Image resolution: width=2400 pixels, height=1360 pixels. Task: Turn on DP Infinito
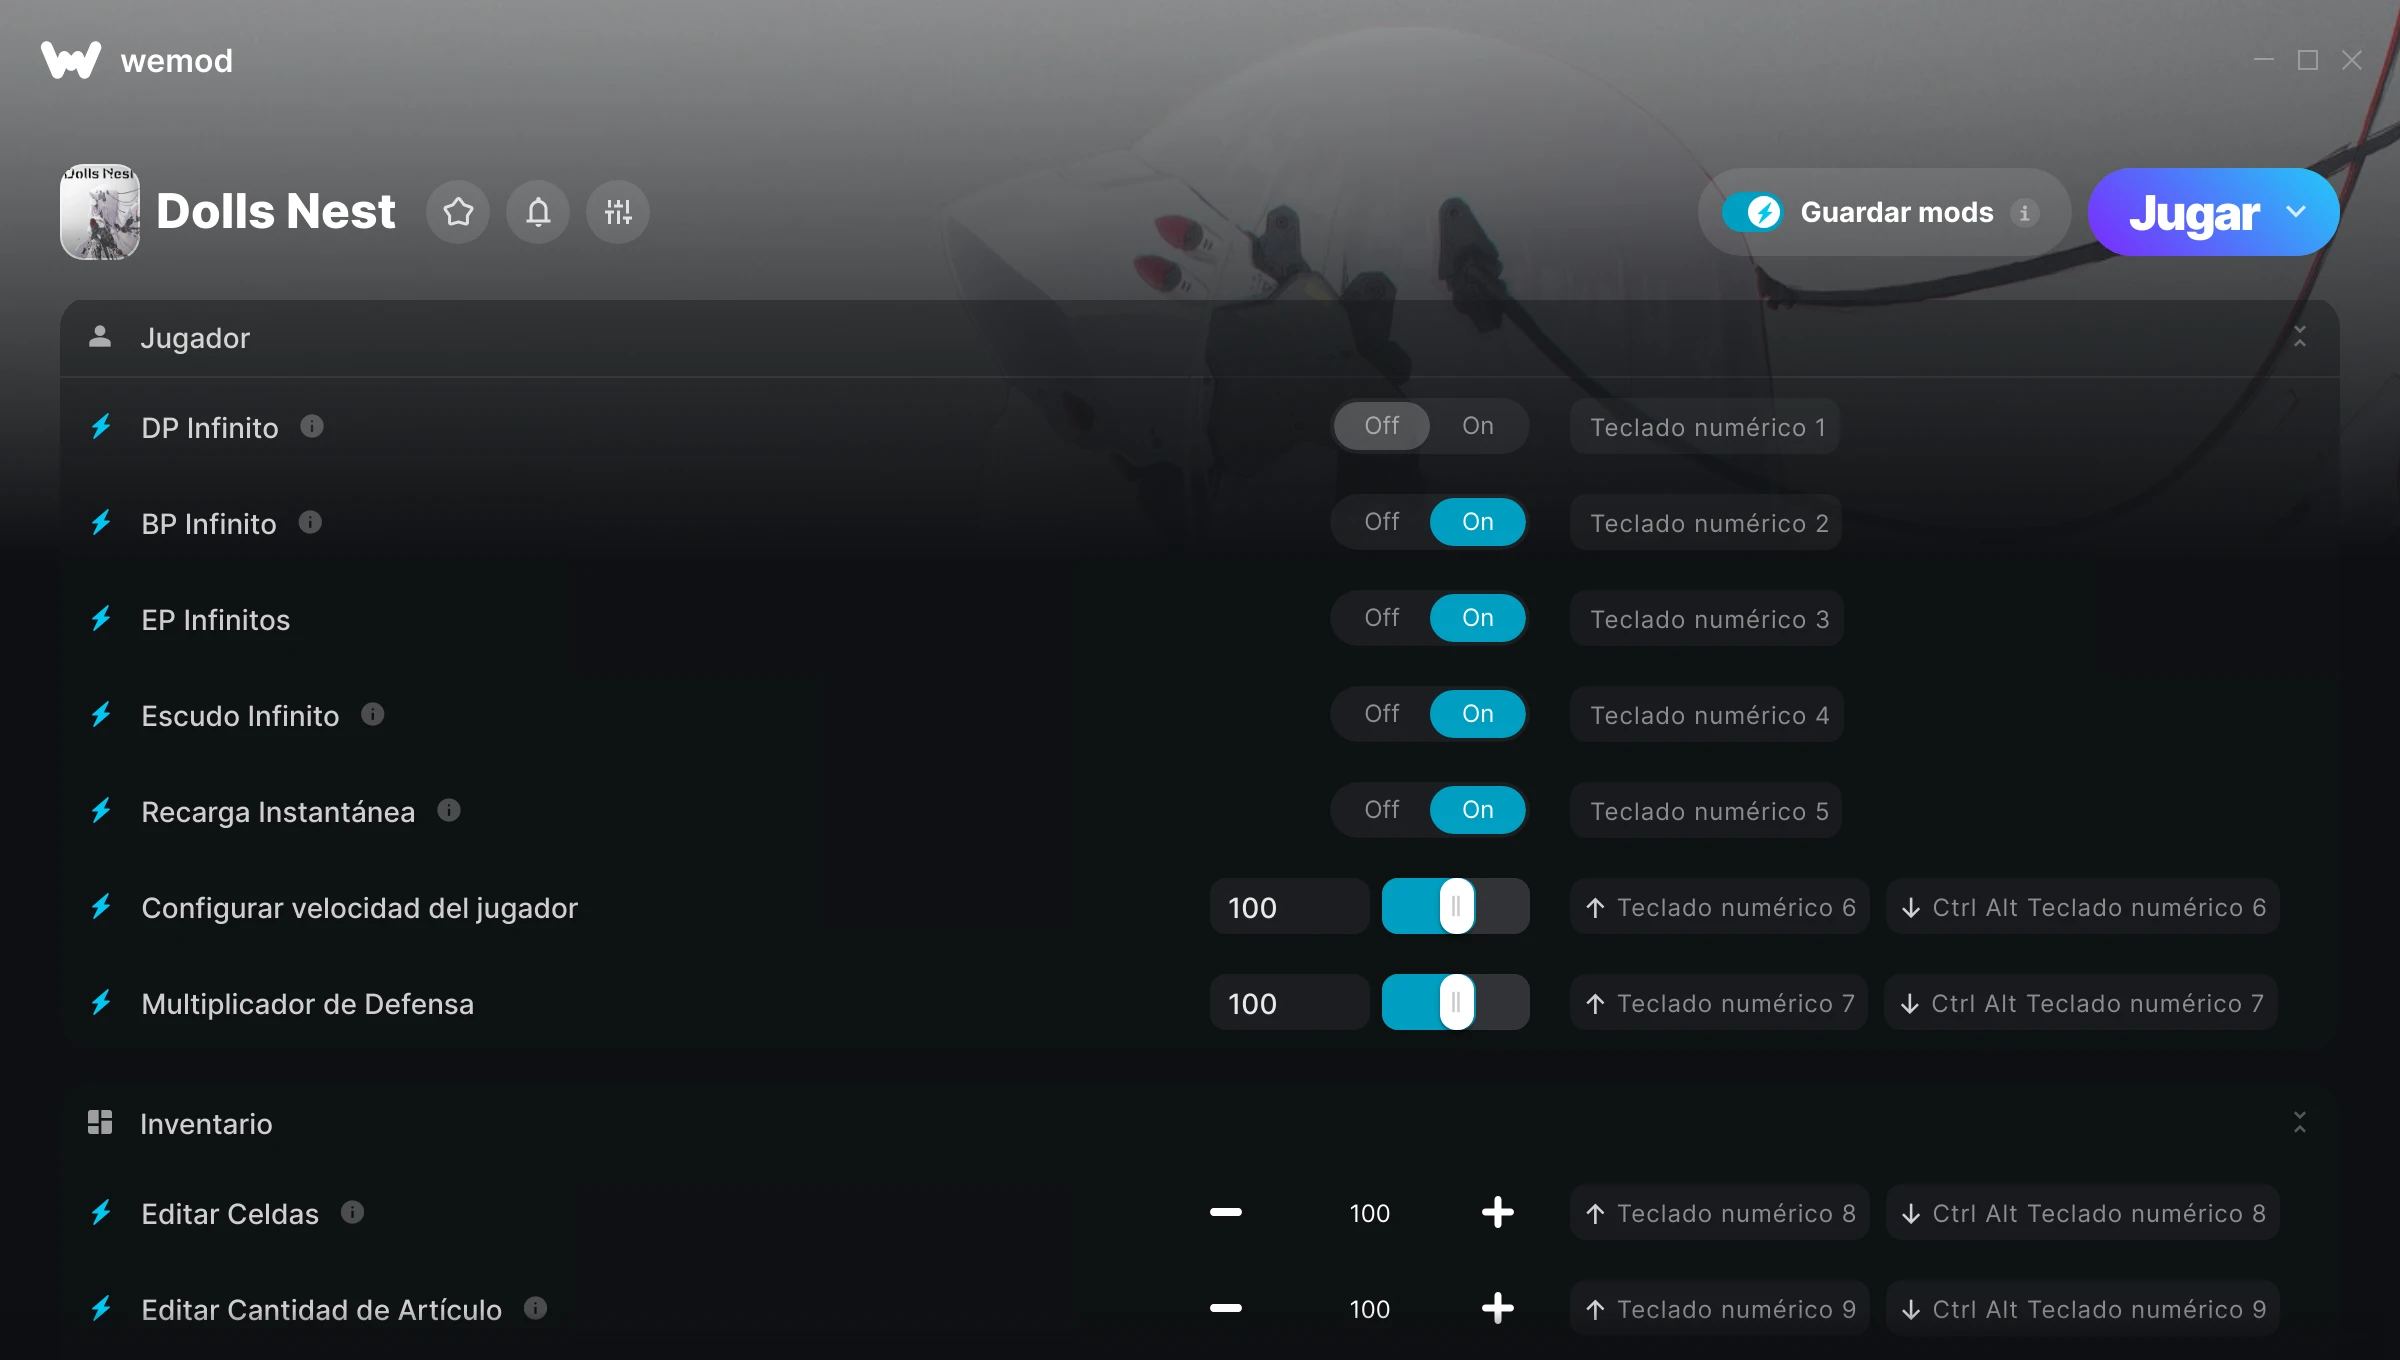1478,426
